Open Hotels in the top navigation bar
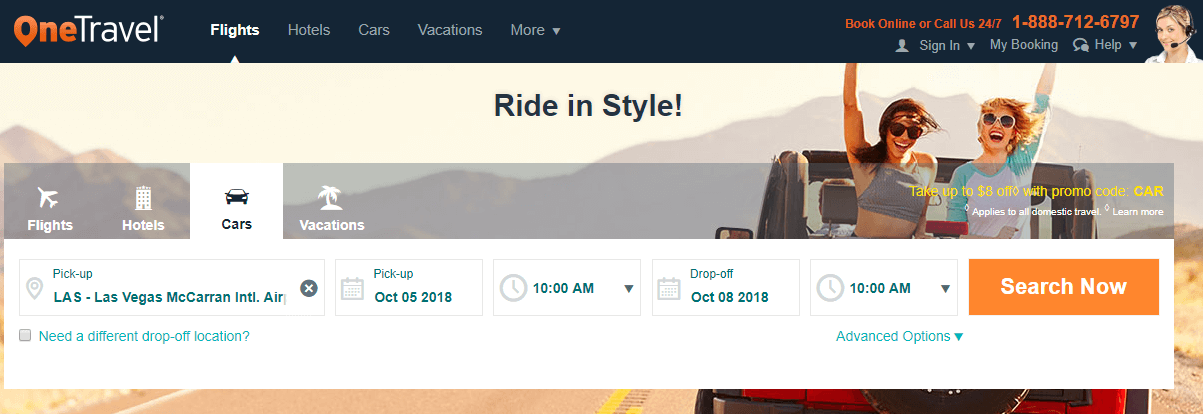This screenshot has height=414, width=1203. tap(309, 30)
